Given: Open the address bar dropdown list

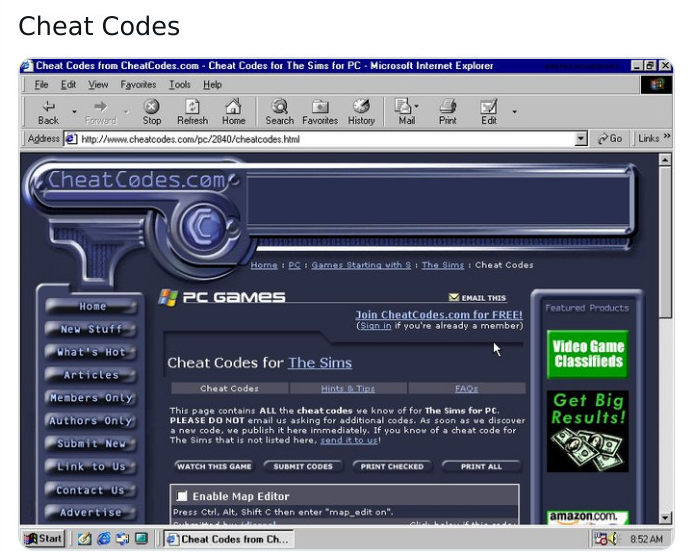Looking at the screenshot, I should (581, 139).
